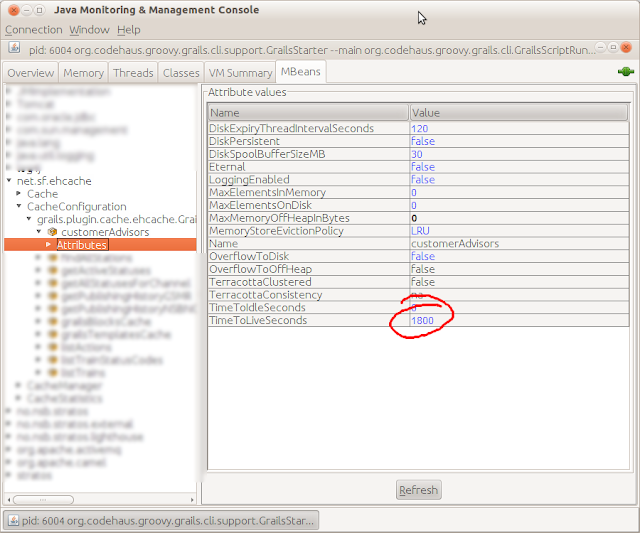Click the Eternal false value
This screenshot has height=533, width=640.
422,167
